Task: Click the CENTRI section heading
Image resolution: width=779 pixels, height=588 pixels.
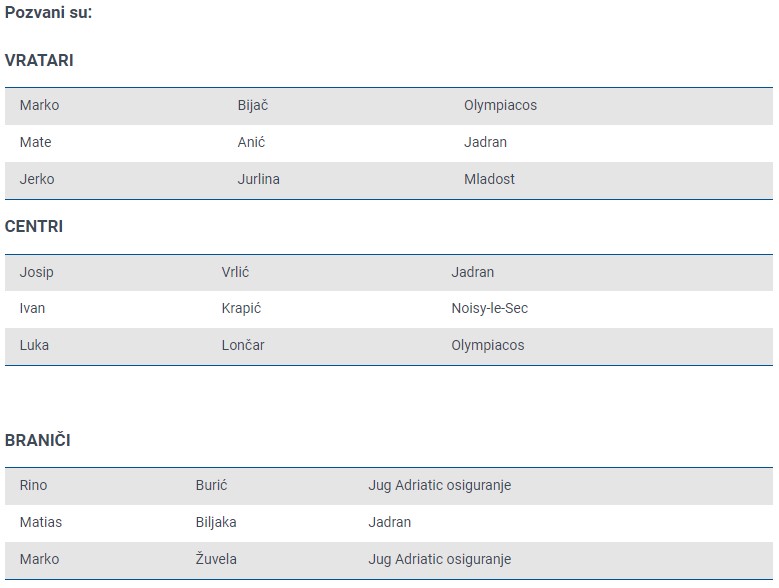Action: point(34,226)
